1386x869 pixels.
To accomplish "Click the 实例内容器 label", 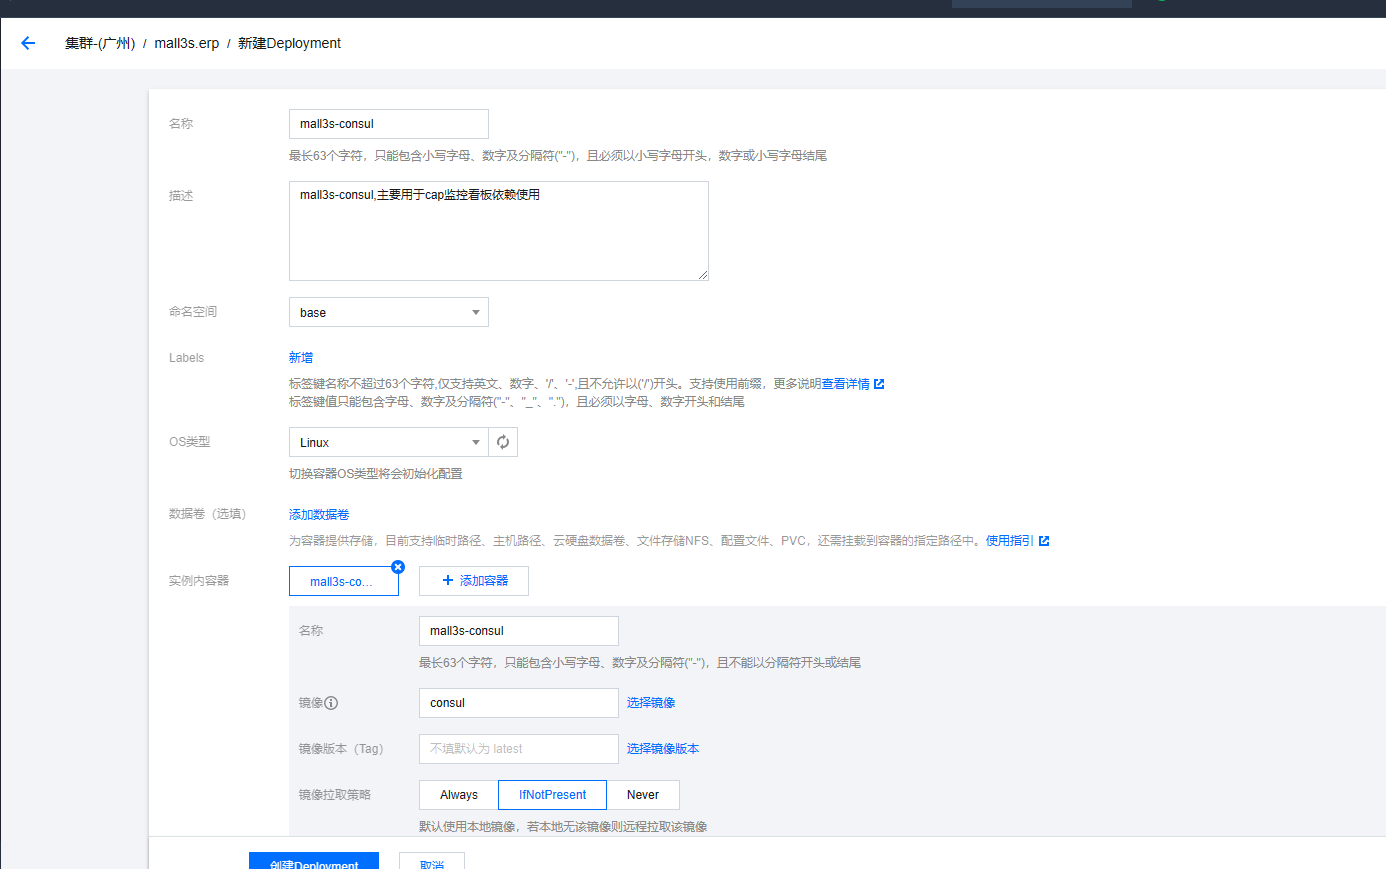I will pos(199,581).
